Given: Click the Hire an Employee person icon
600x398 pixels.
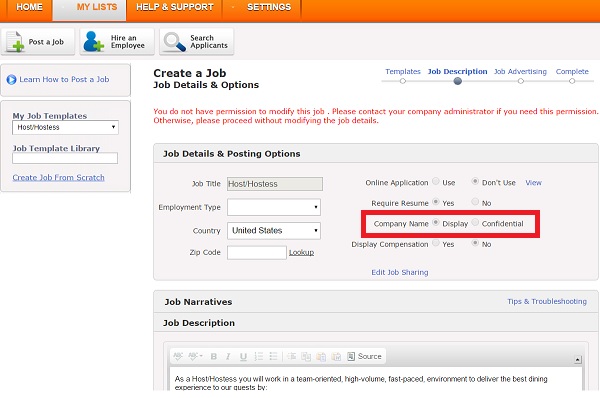Looking at the screenshot, I should 94,41.
